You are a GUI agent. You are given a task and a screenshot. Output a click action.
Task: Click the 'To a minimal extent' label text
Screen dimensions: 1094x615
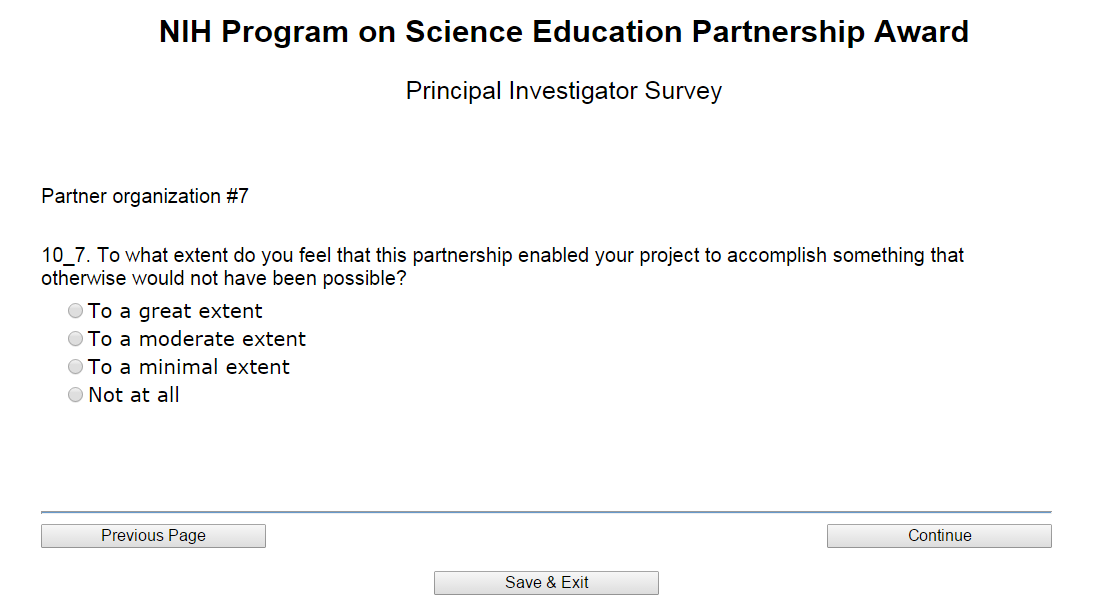click(189, 367)
